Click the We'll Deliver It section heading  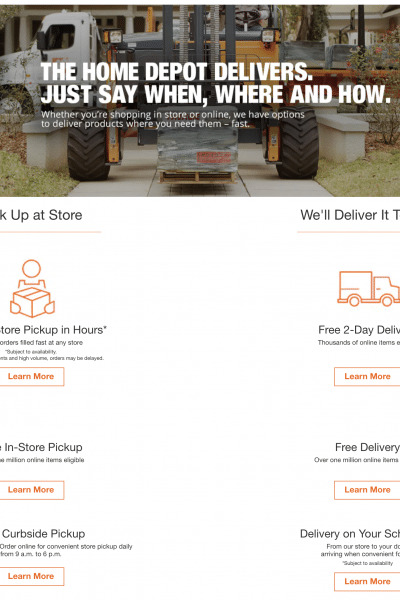click(x=350, y=215)
